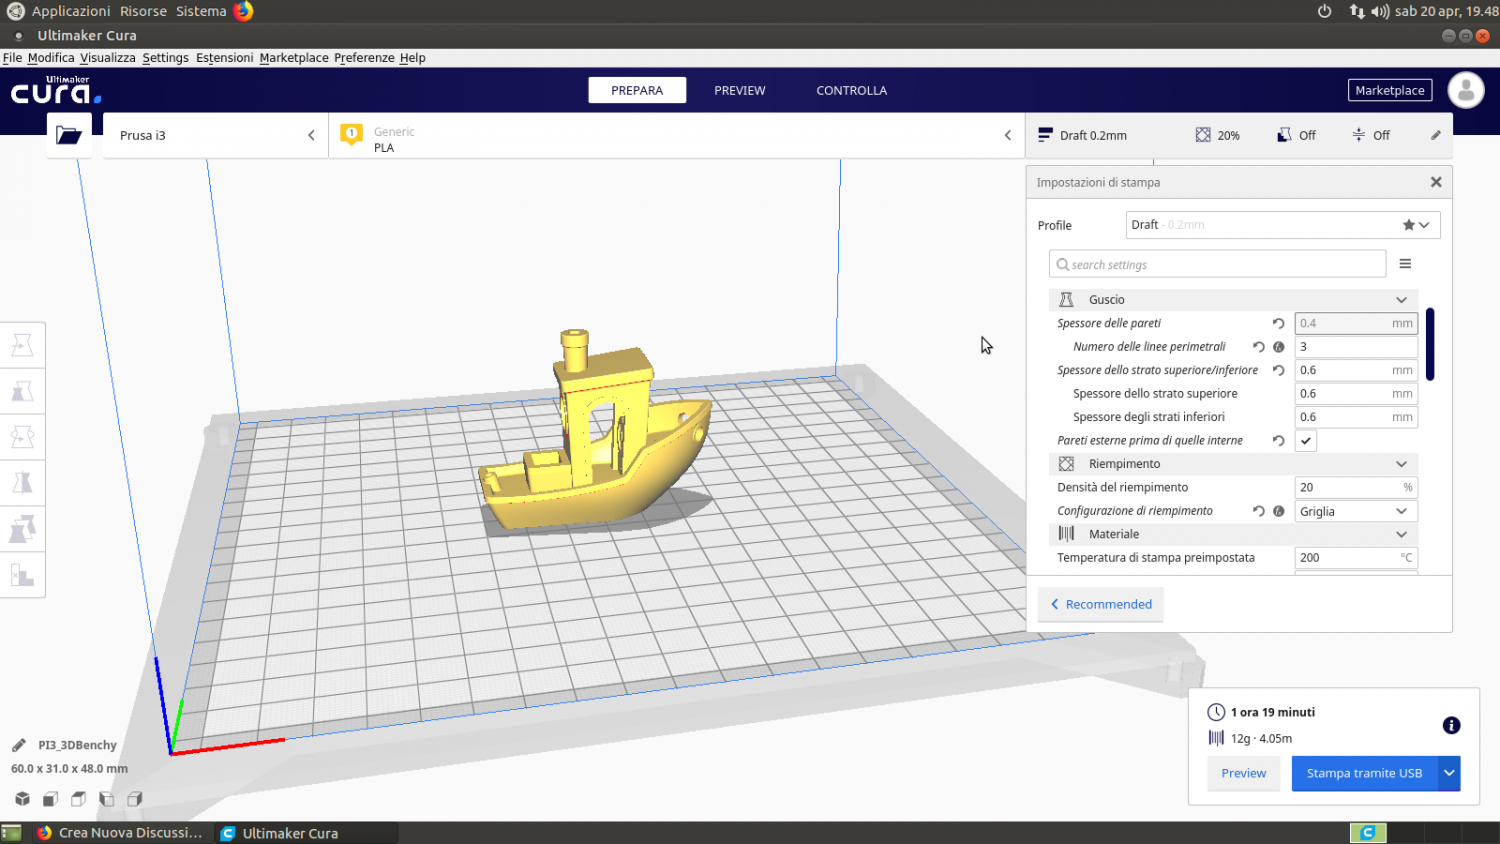Viewport: 1500px width, 844px height.
Task: Open output device dropdown next to Stampa tramite USB
Action: [1449, 773]
